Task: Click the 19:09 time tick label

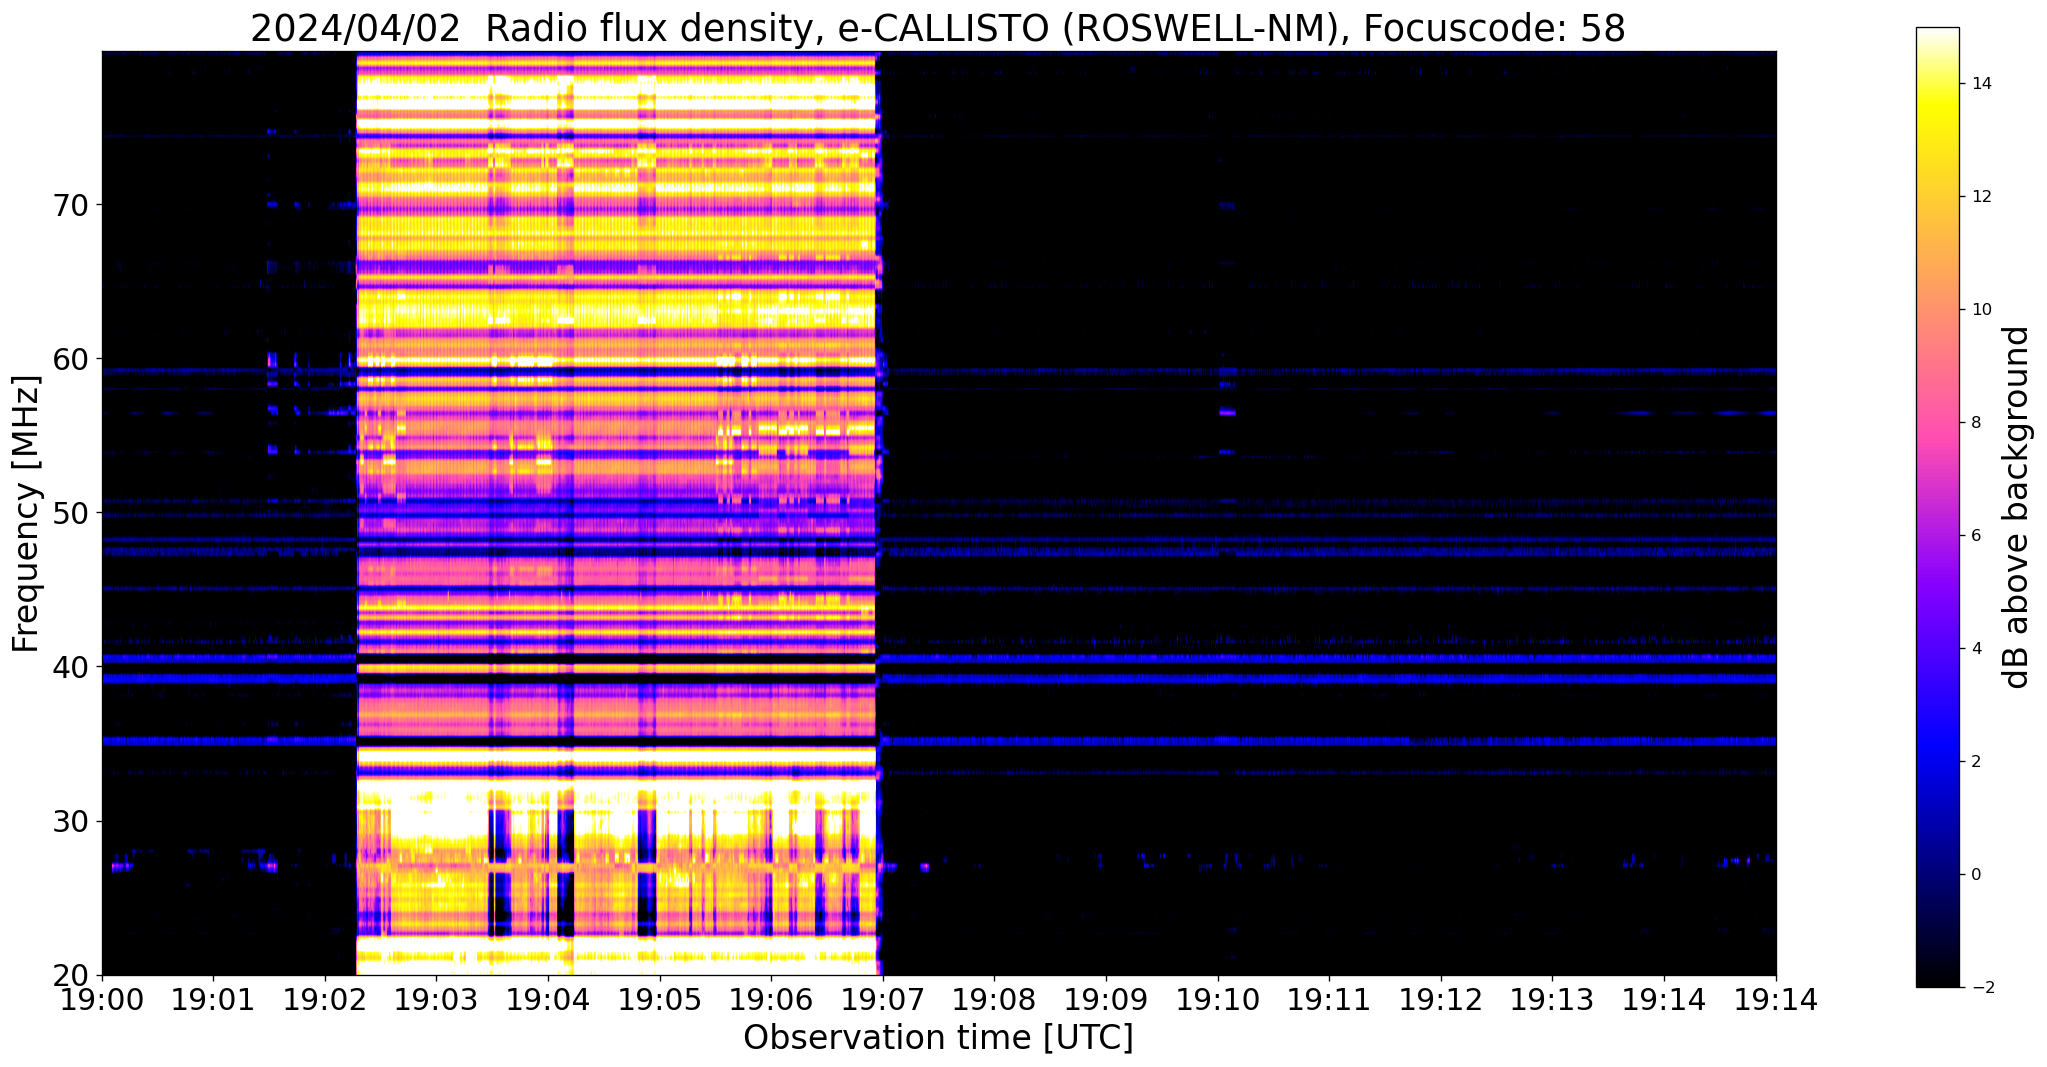Action: pyautogui.click(x=1106, y=998)
